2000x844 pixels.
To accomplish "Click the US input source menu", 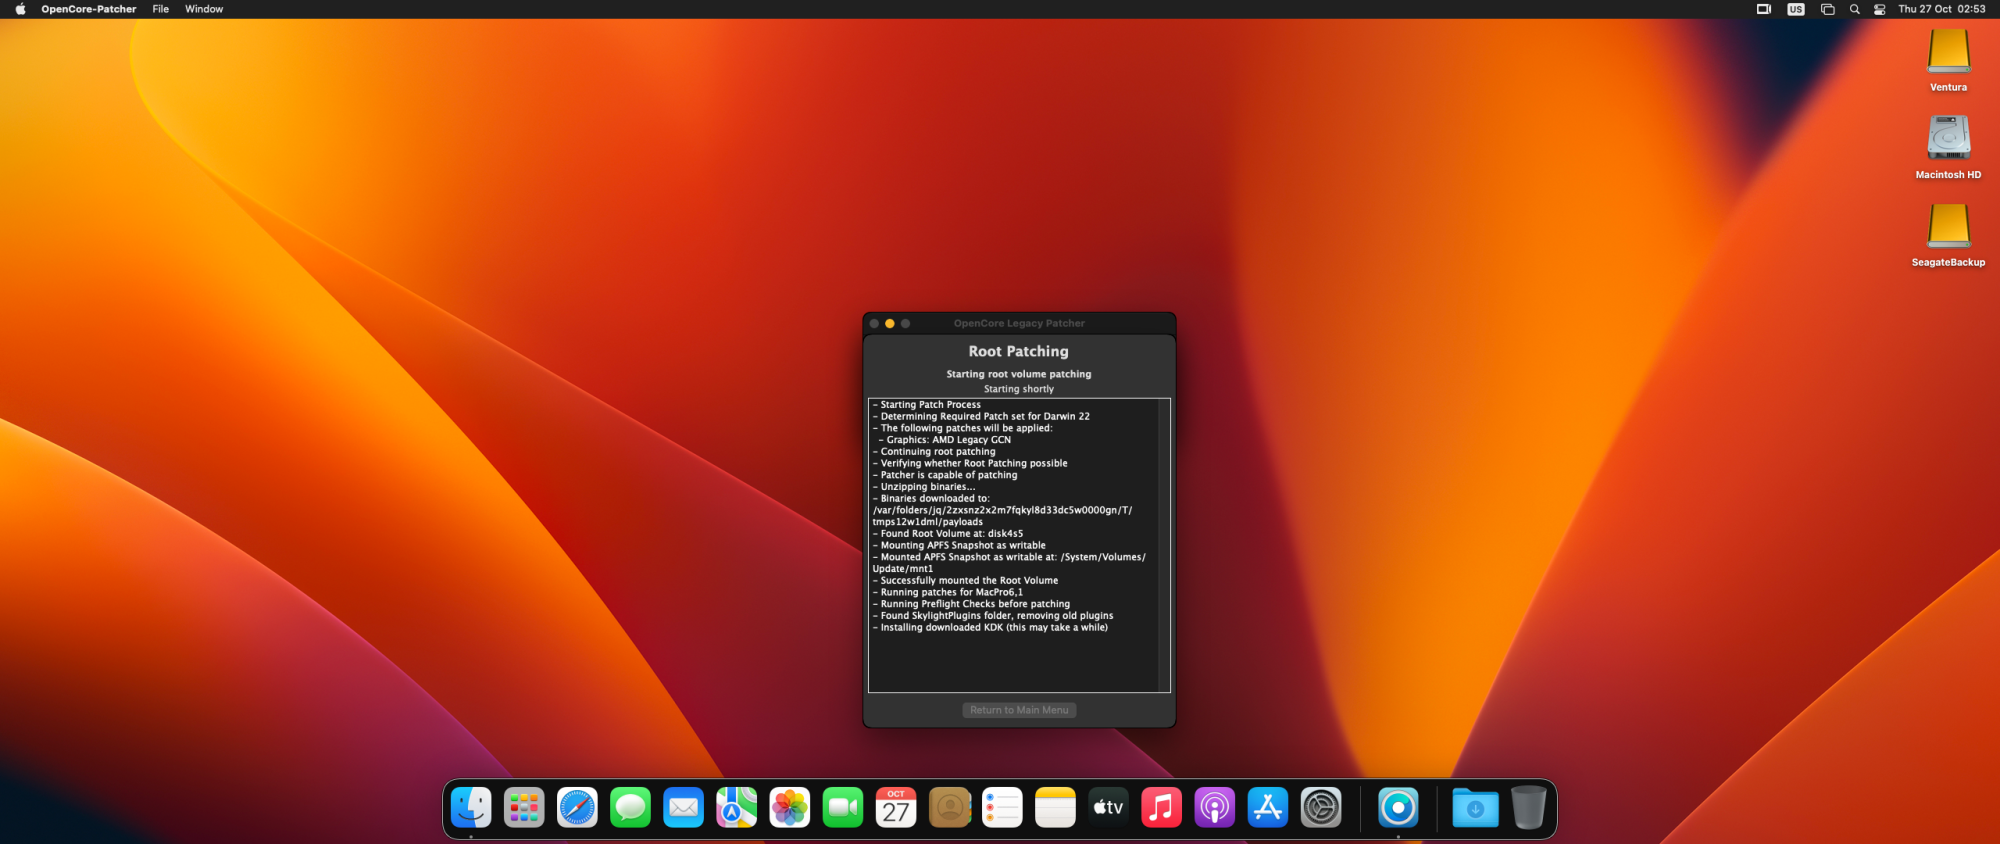I will (x=1796, y=9).
